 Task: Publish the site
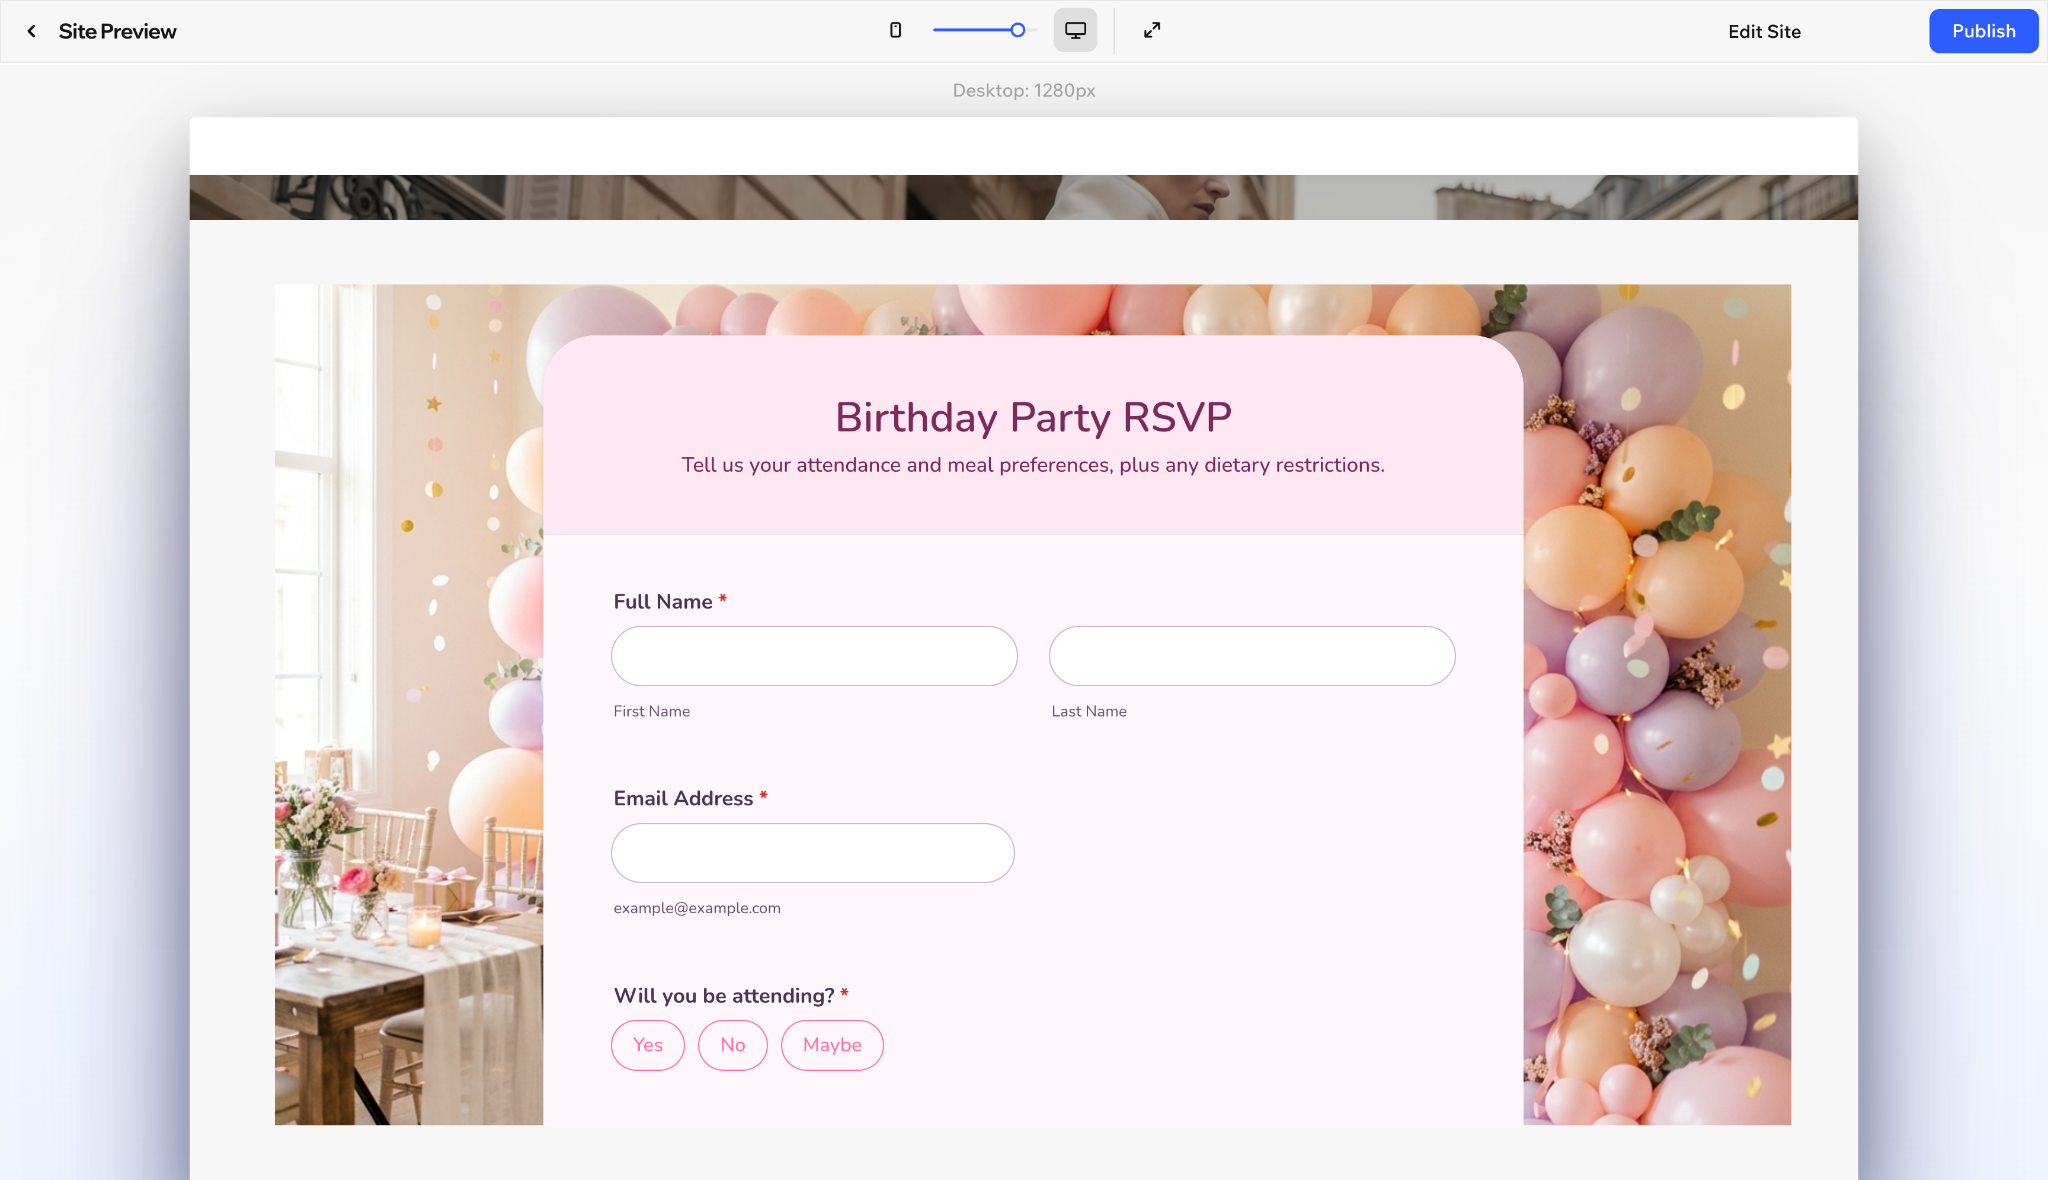(1983, 31)
